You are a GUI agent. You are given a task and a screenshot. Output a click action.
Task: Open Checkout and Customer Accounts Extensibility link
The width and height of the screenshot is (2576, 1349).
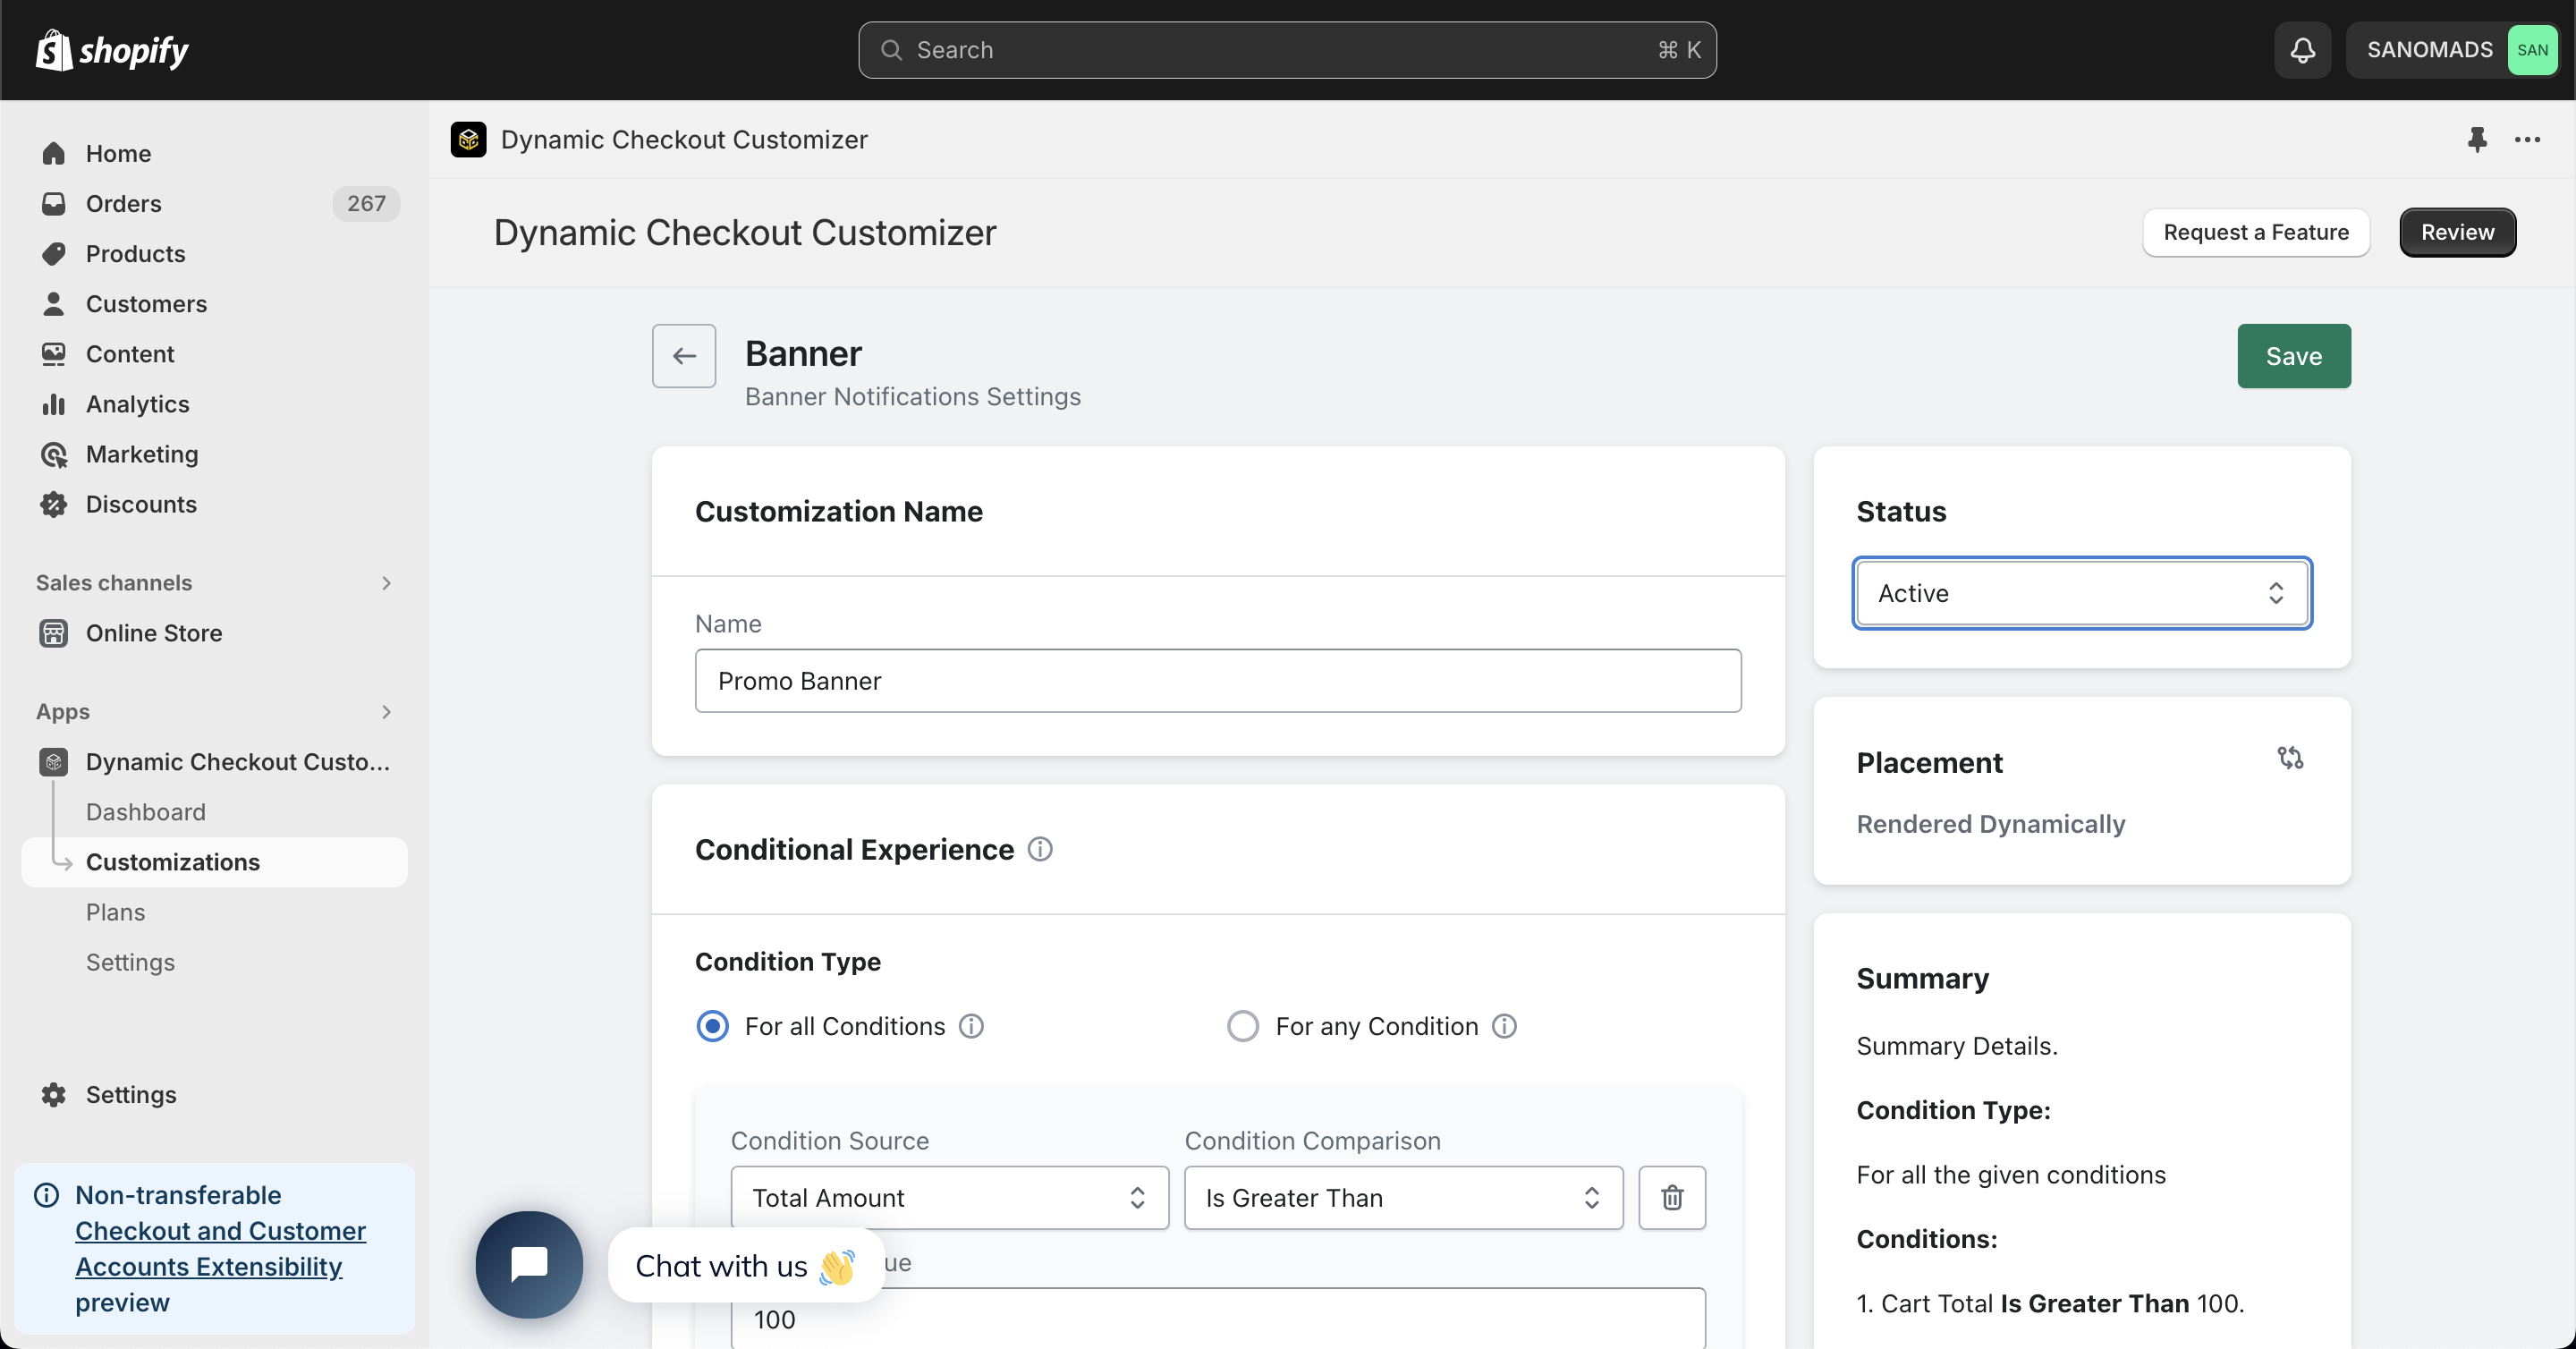(x=220, y=1249)
